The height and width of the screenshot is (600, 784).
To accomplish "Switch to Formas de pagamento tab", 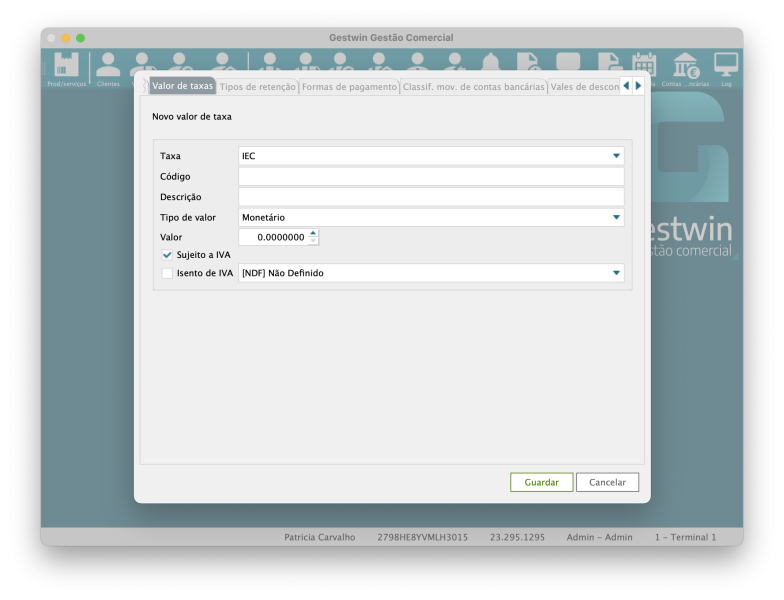I will point(349,87).
